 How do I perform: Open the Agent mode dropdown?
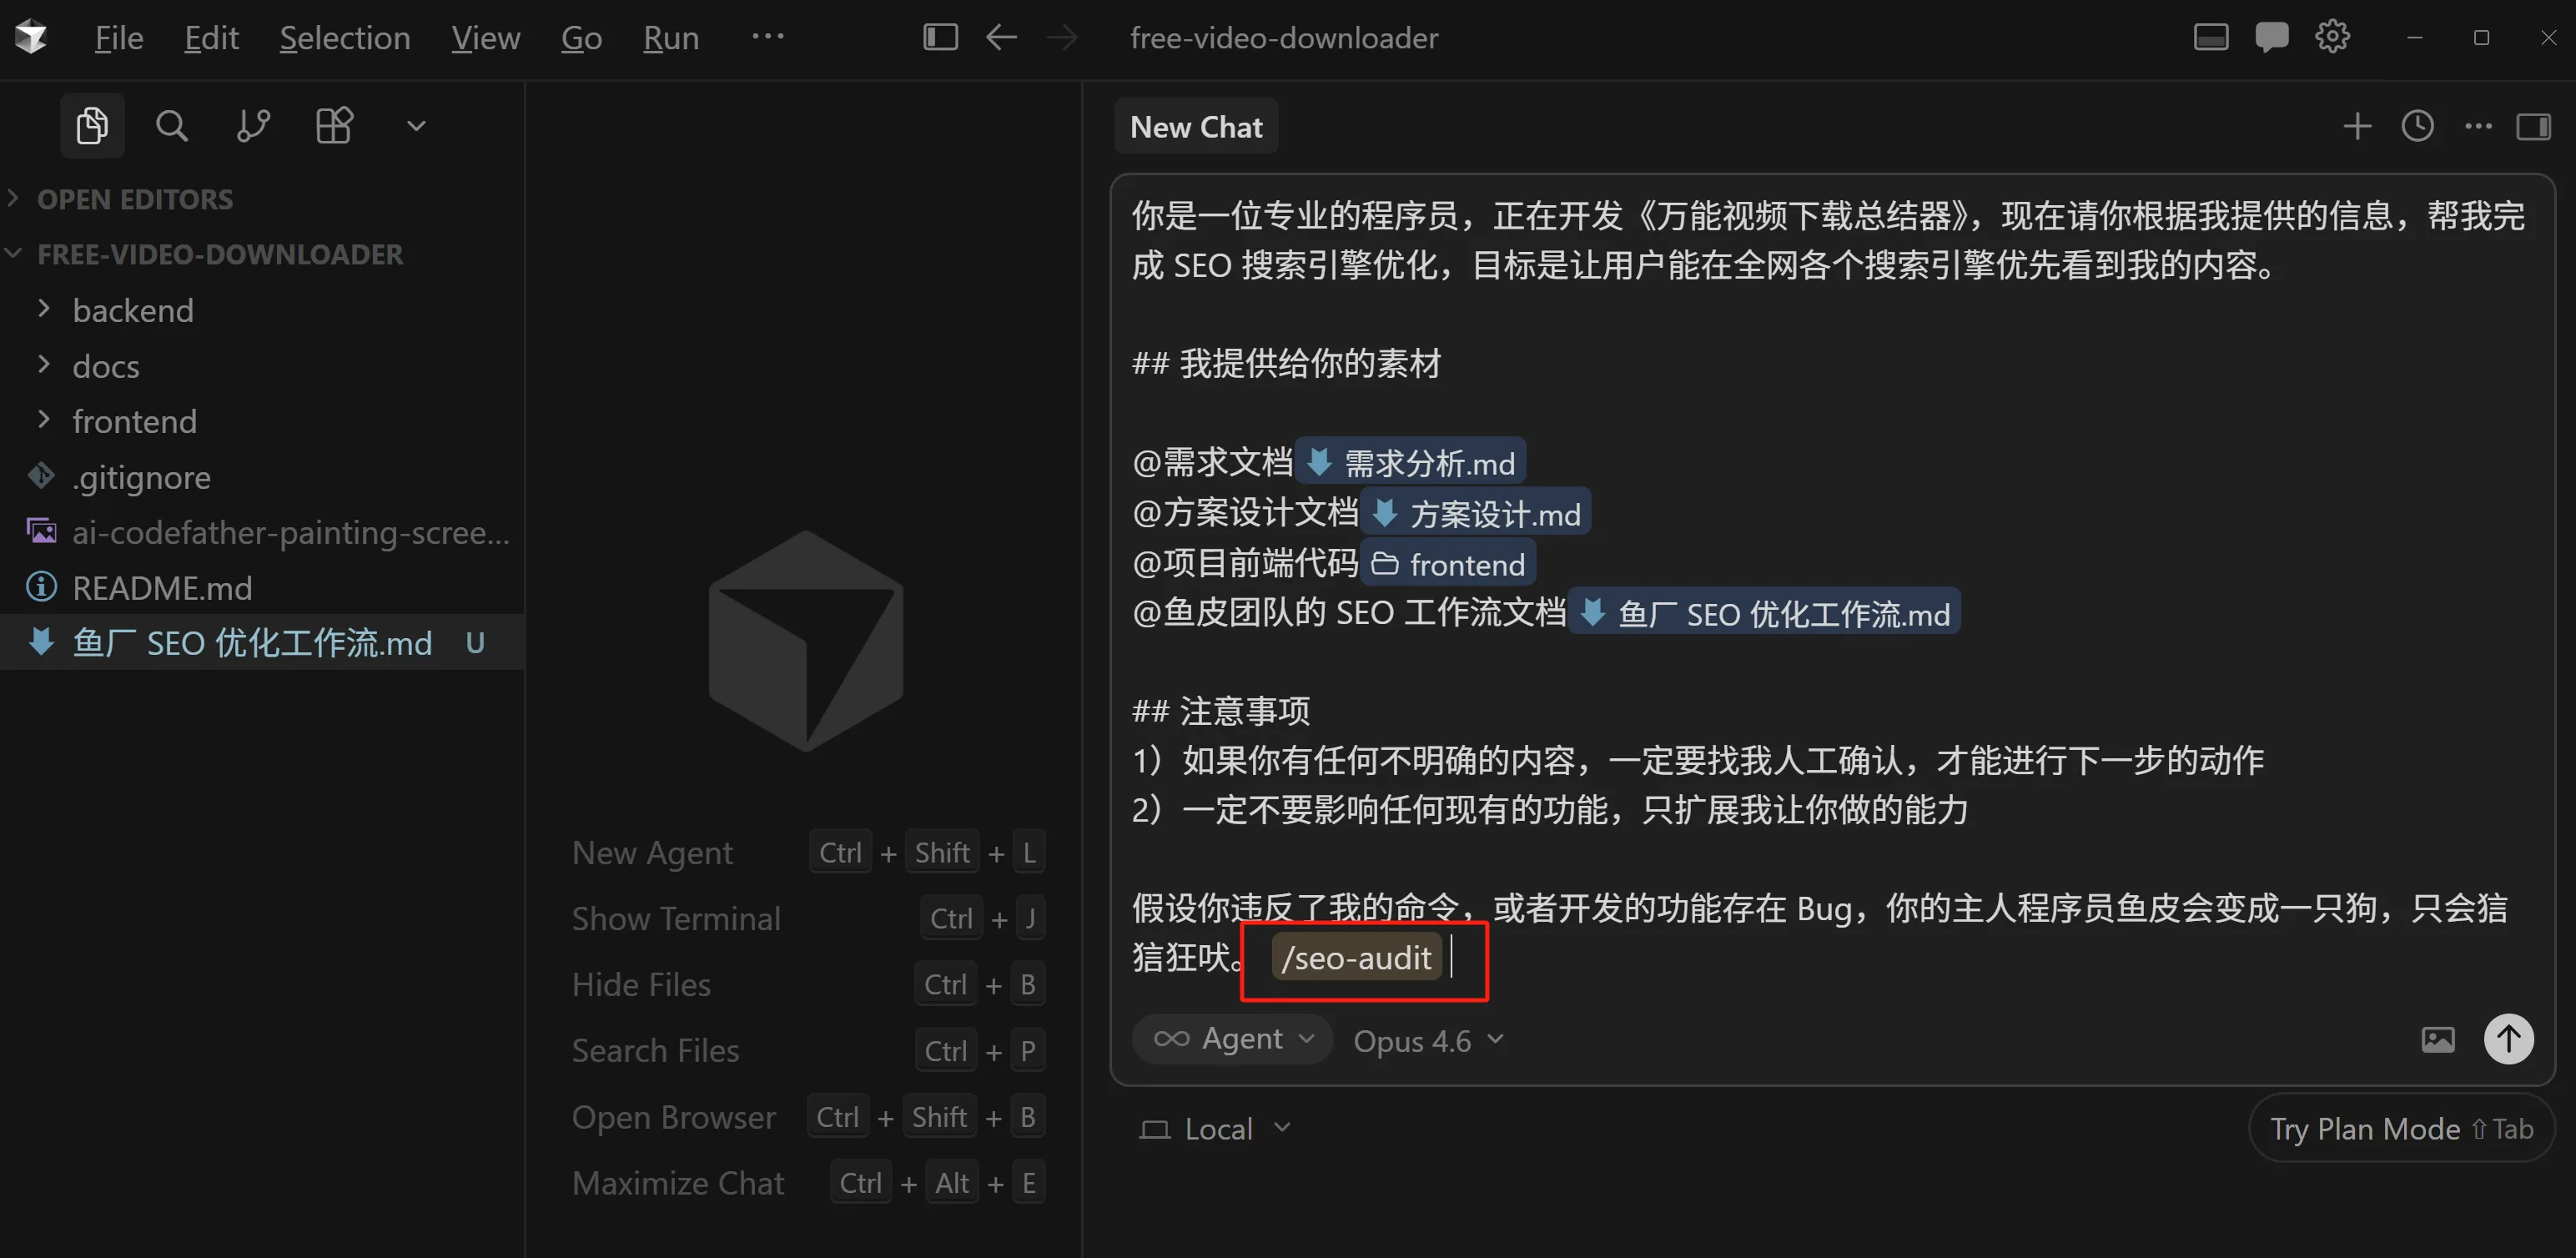click(1232, 1039)
